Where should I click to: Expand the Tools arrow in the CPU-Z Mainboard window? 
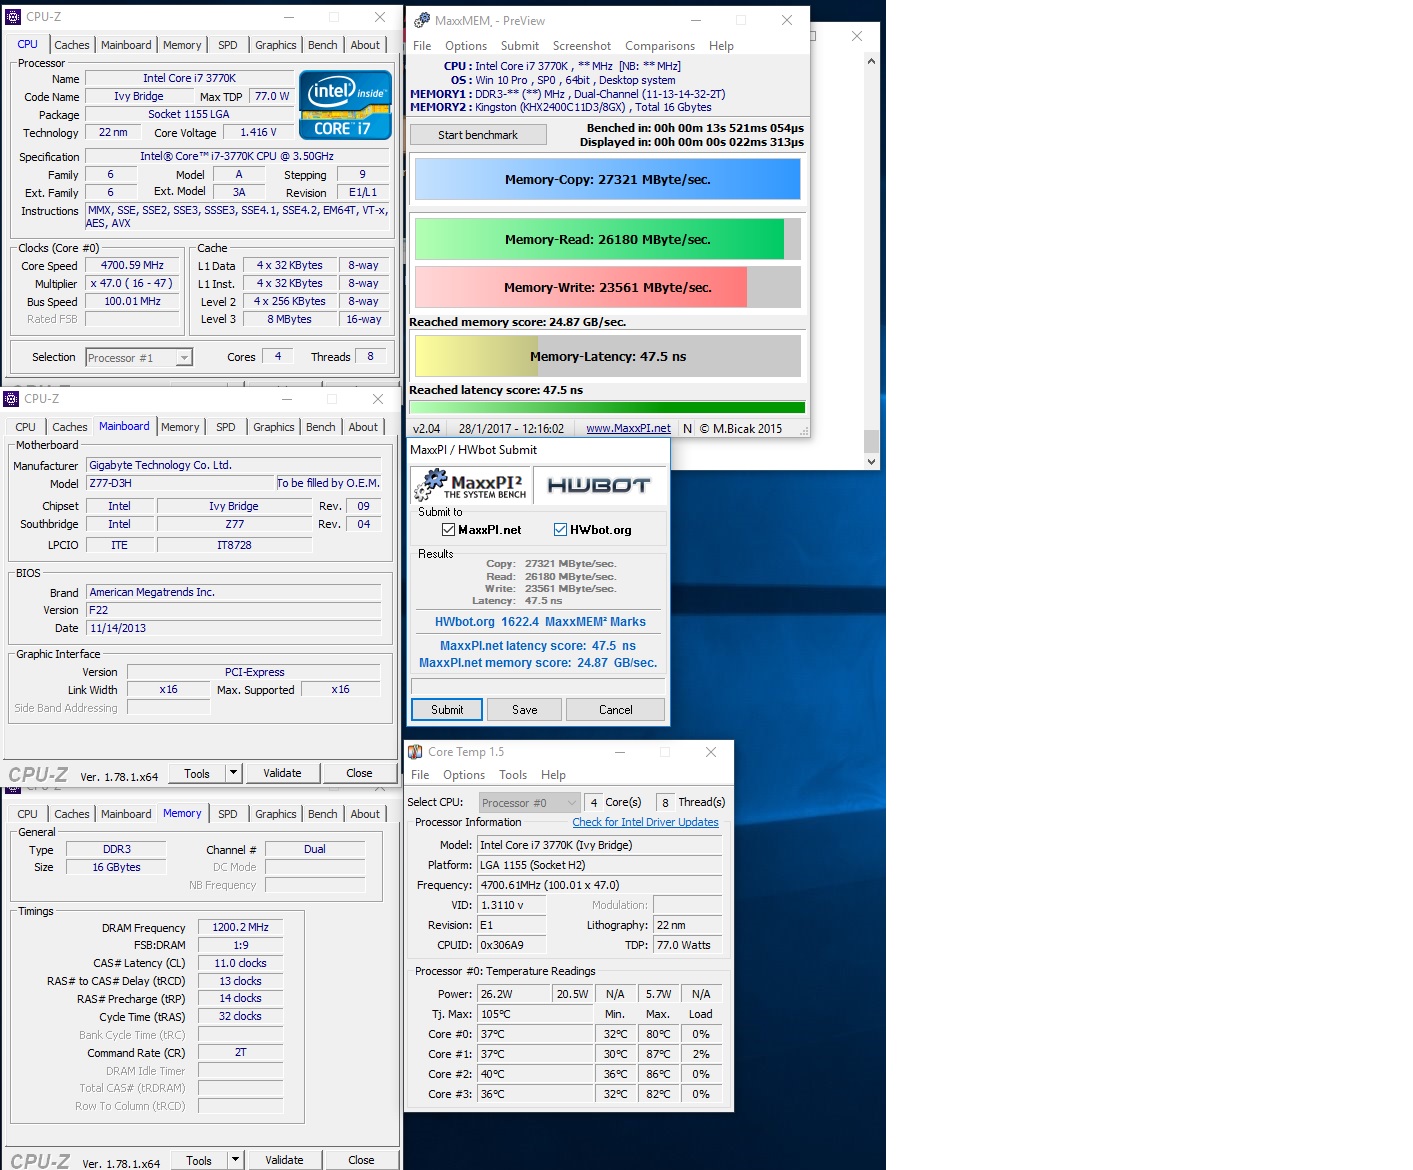pos(234,773)
